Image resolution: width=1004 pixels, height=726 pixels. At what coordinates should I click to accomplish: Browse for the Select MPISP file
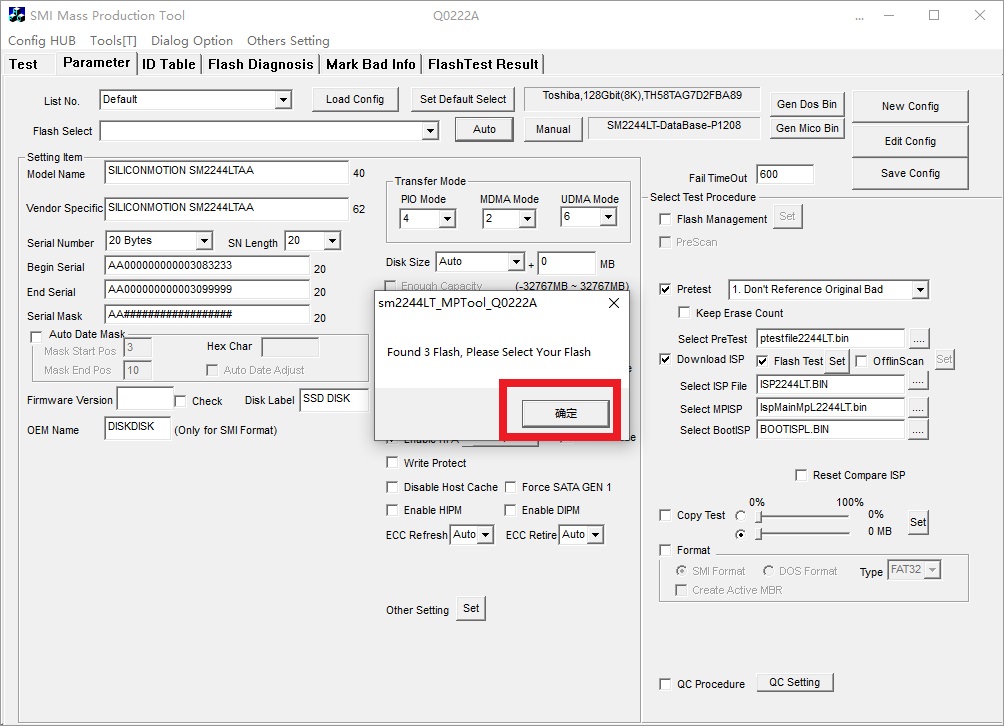(918, 407)
